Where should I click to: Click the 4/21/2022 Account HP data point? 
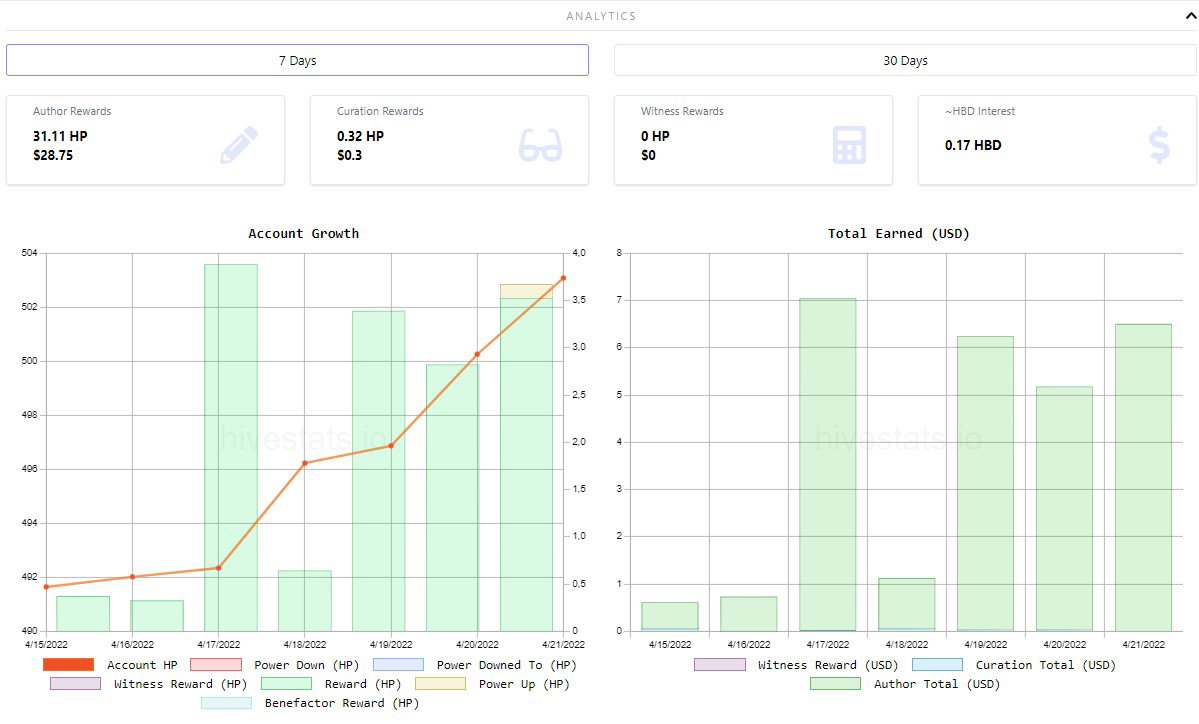coord(564,278)
